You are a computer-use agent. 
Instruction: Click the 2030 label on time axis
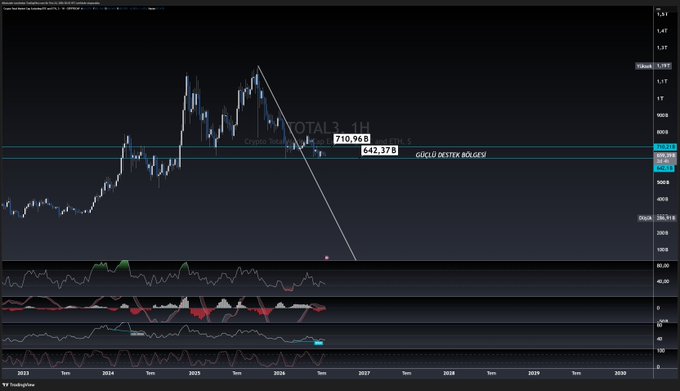tap(620, 373)
